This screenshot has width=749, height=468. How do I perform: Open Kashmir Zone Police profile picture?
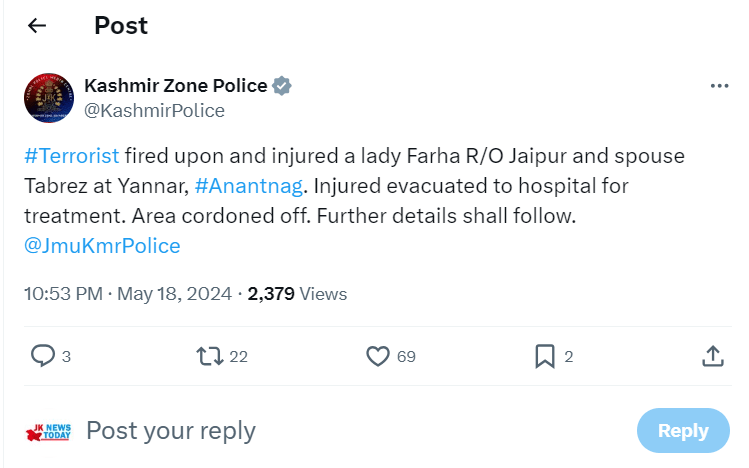point(49,98)
